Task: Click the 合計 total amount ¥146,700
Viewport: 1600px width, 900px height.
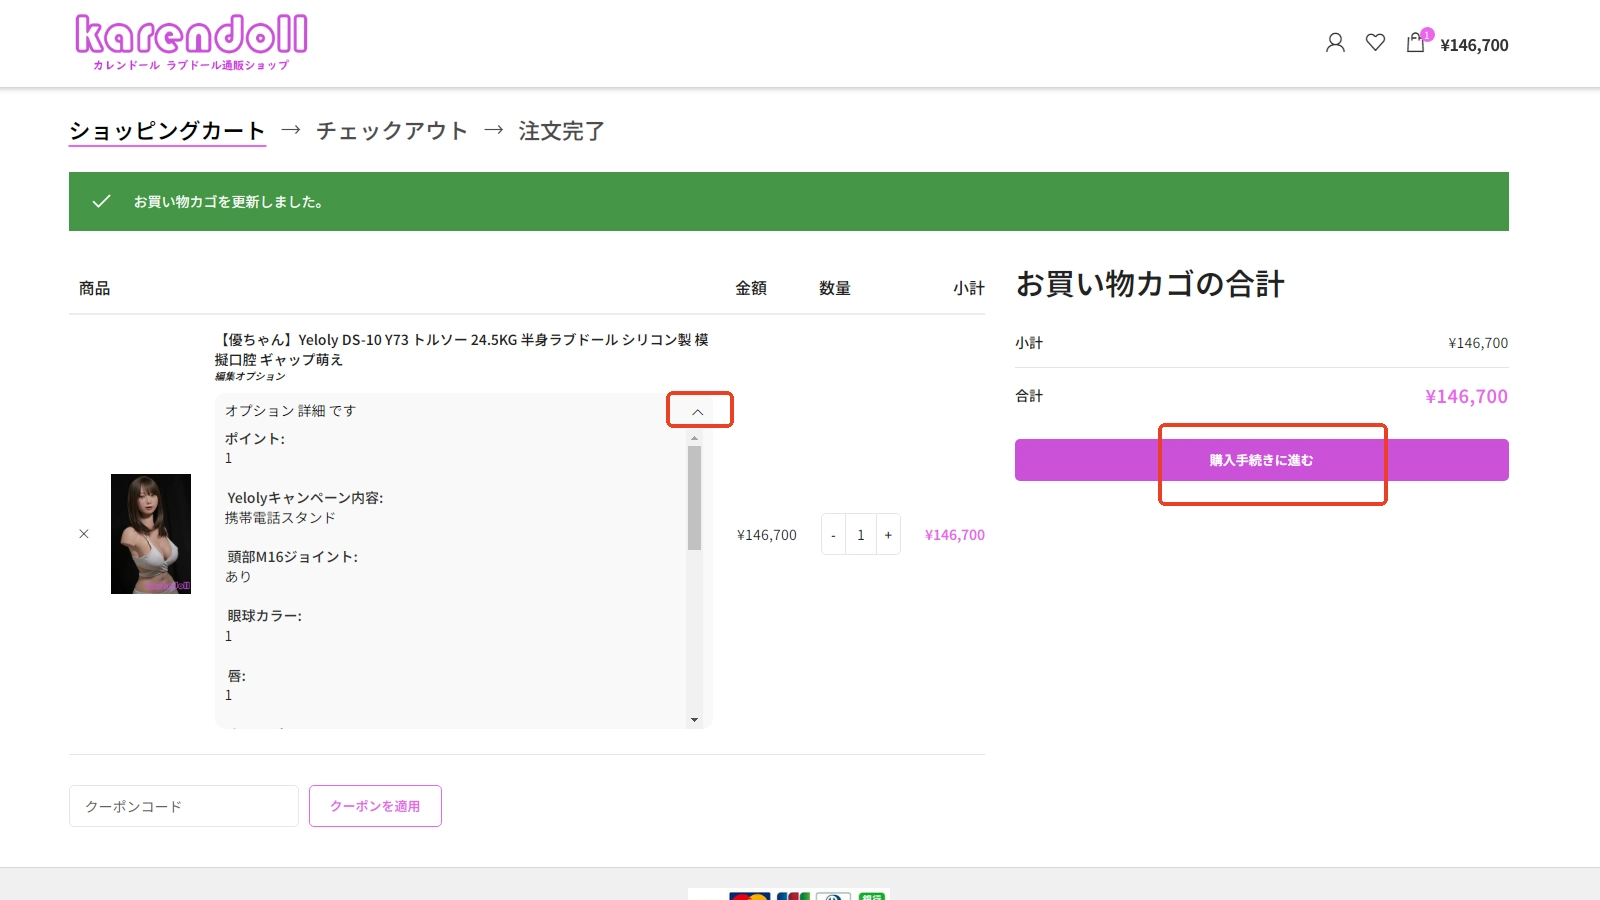Action: (1466, 397)
